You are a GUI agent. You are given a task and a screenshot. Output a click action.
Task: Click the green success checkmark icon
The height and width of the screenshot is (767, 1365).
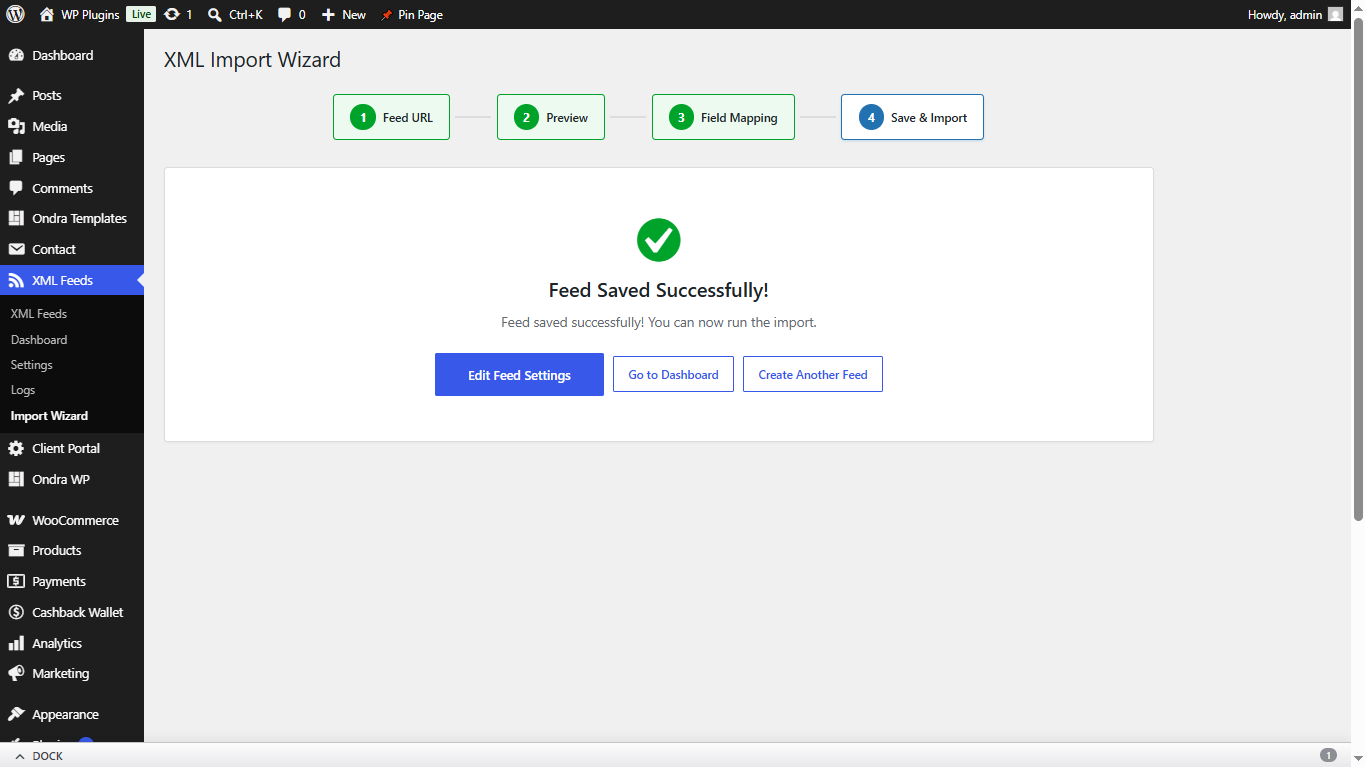click(659, 240)
